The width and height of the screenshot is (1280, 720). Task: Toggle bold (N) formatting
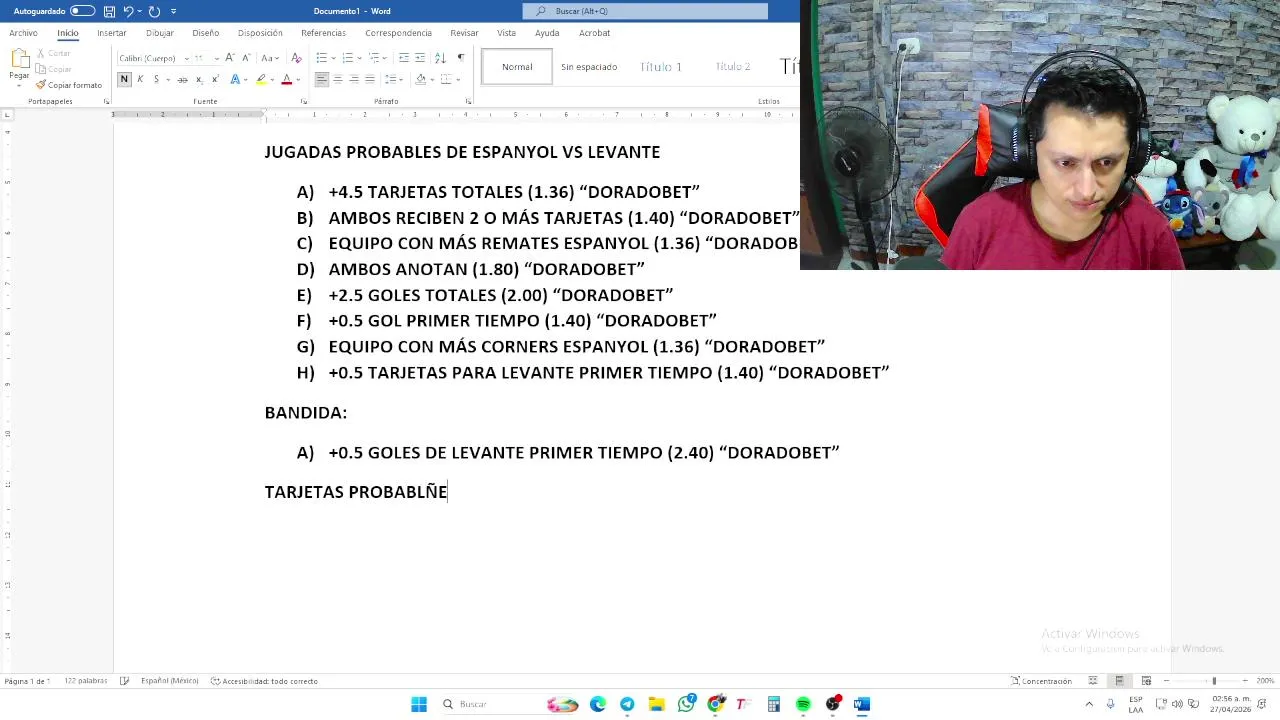pyautogui.click(x=124, y=79)
